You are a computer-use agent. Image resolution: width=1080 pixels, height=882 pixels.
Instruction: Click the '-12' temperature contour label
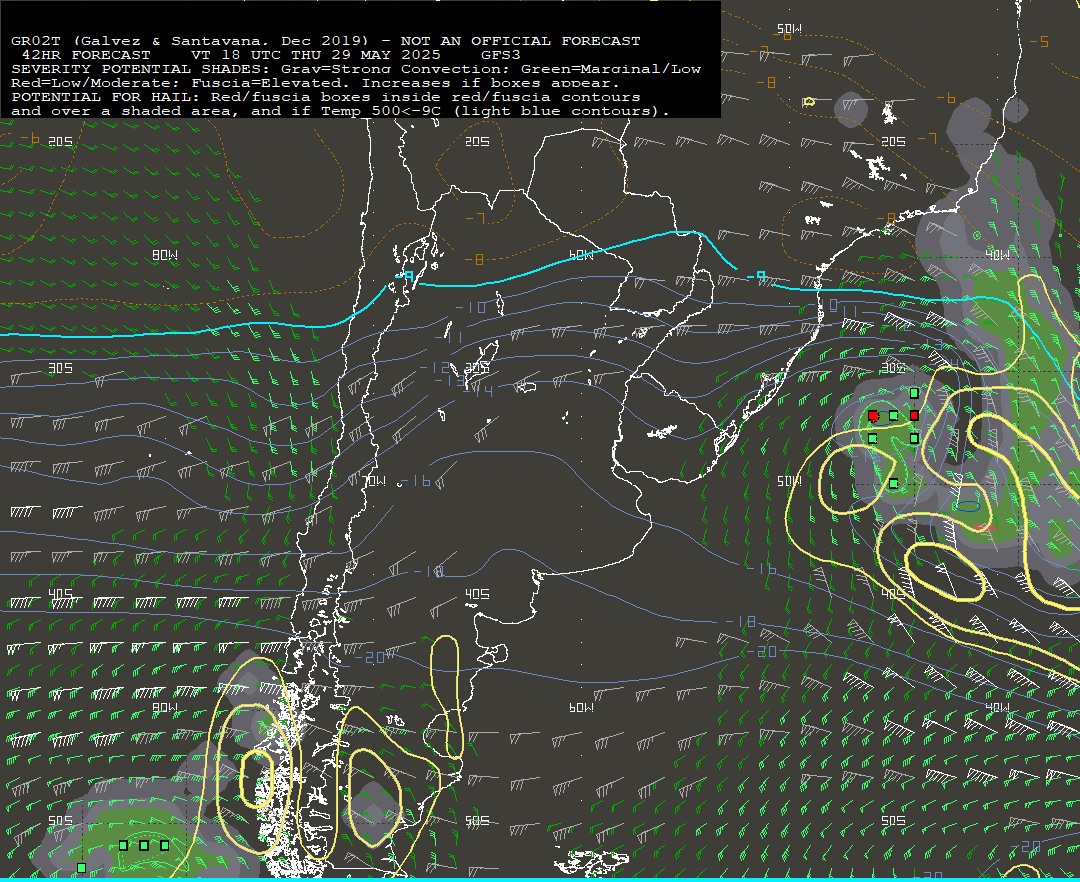coord(435,367)
